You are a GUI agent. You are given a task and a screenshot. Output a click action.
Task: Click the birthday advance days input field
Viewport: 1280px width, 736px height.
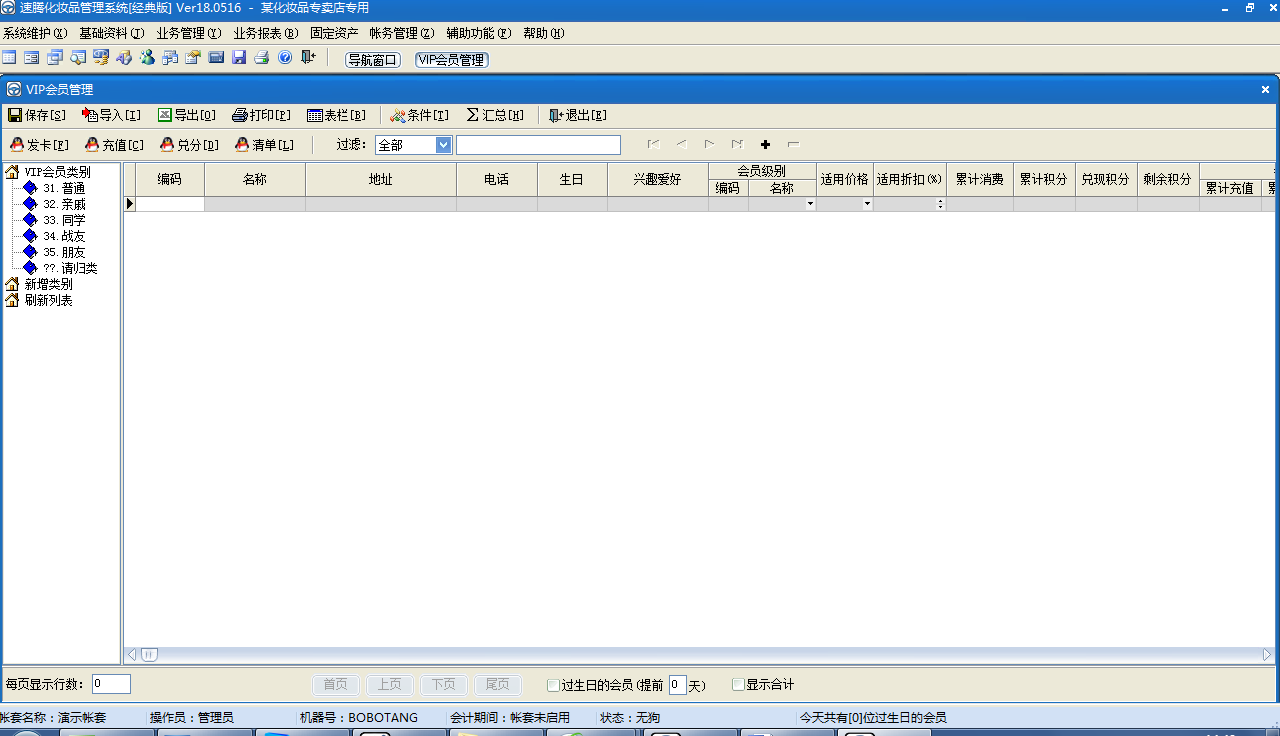coord(677,685)
